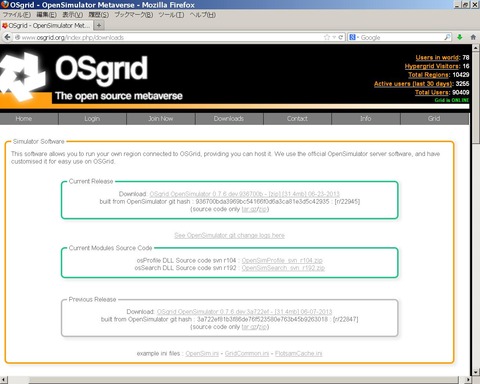The image size is (480, 384).
Task: Open the Join Now navigation item
Action: click(x=161, y=119)
